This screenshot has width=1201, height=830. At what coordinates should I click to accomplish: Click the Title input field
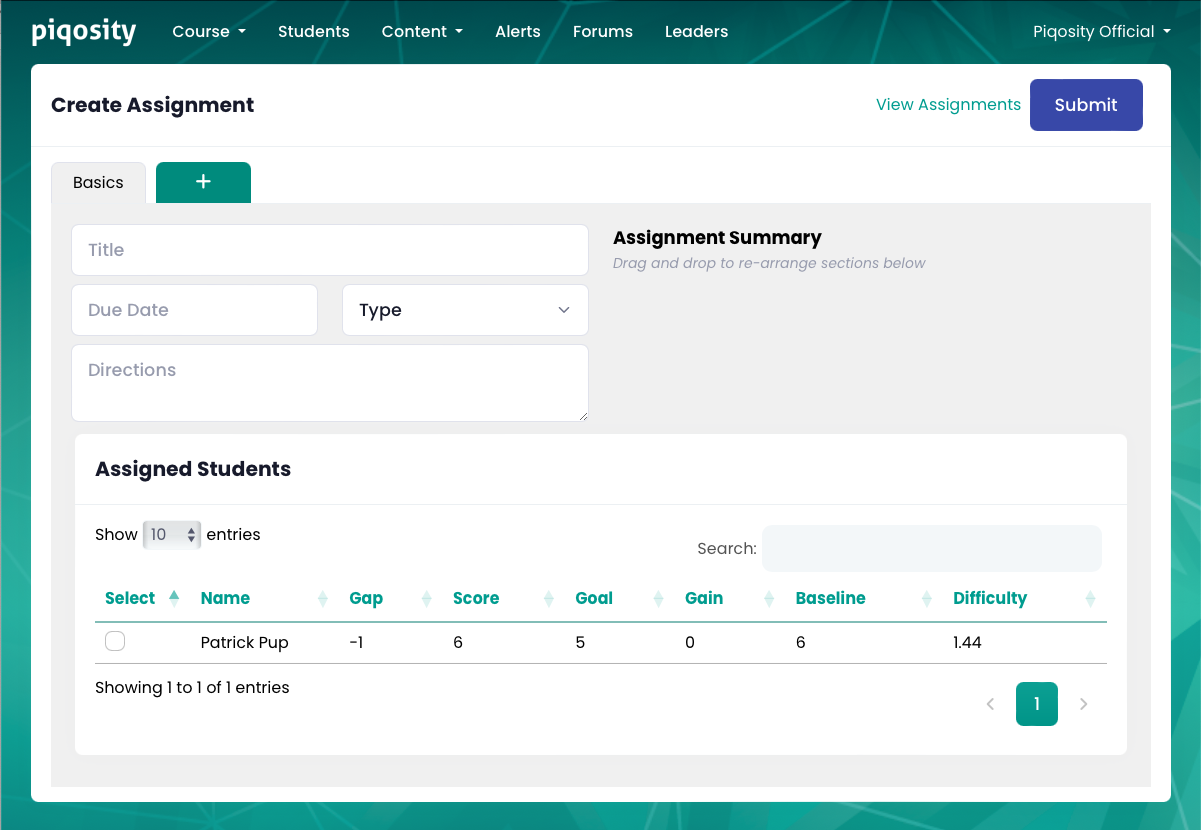[329, 250]
